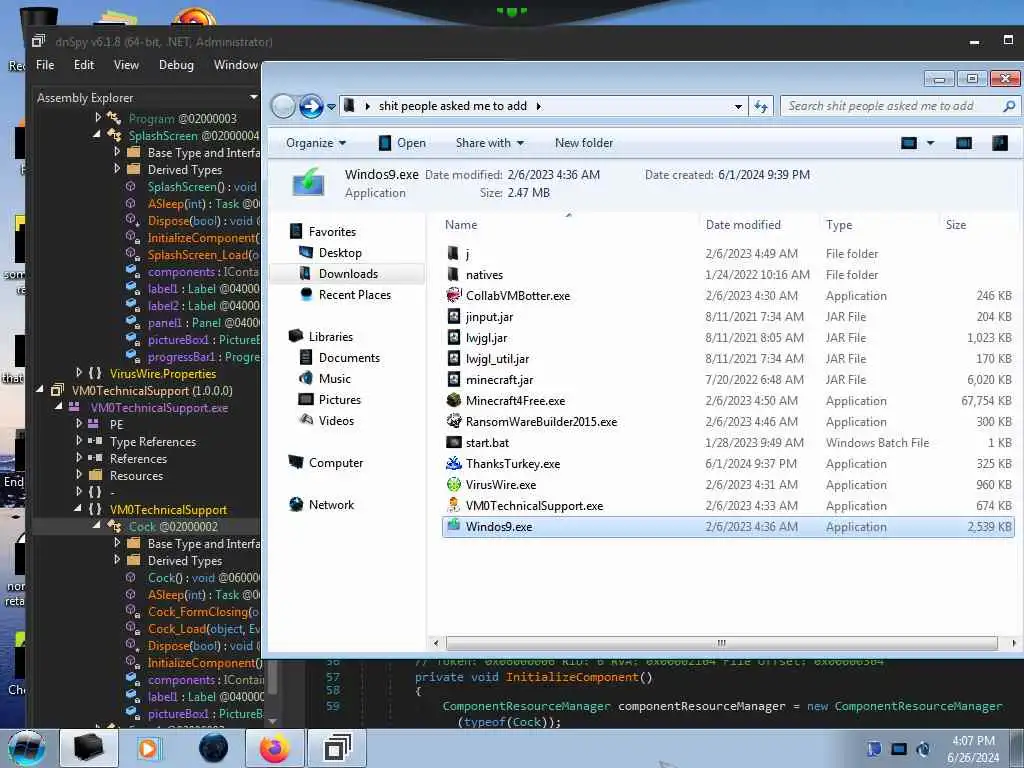1024x768 pixels.
Task: Show the preview pane button
Action: [964, 143]
